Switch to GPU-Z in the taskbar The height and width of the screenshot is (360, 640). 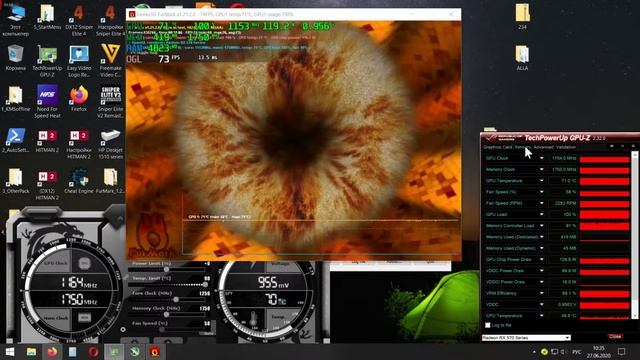point(114,351)
